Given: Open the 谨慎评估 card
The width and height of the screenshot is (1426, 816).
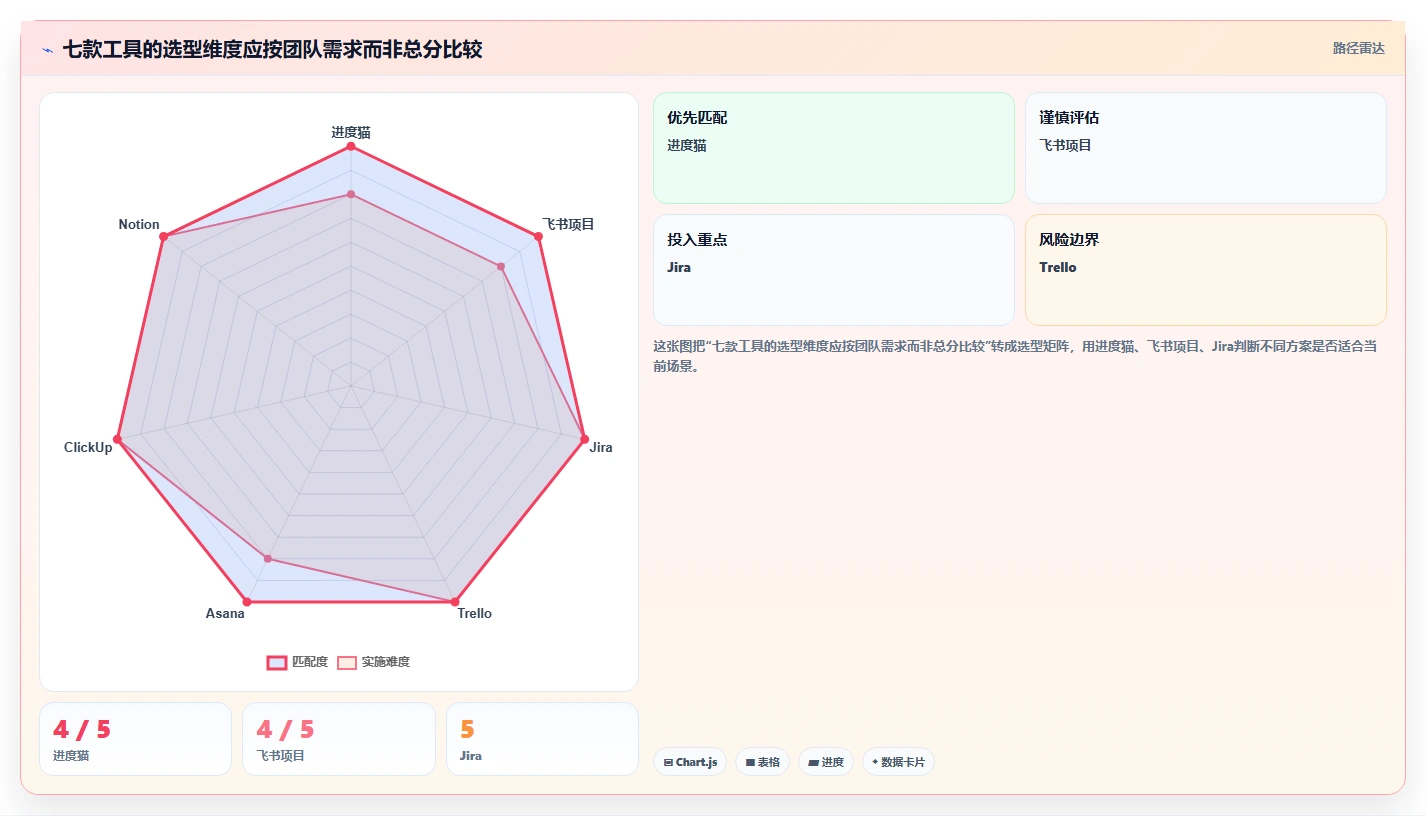Looking at the screenshot, I should click(x=1206, y=148).
